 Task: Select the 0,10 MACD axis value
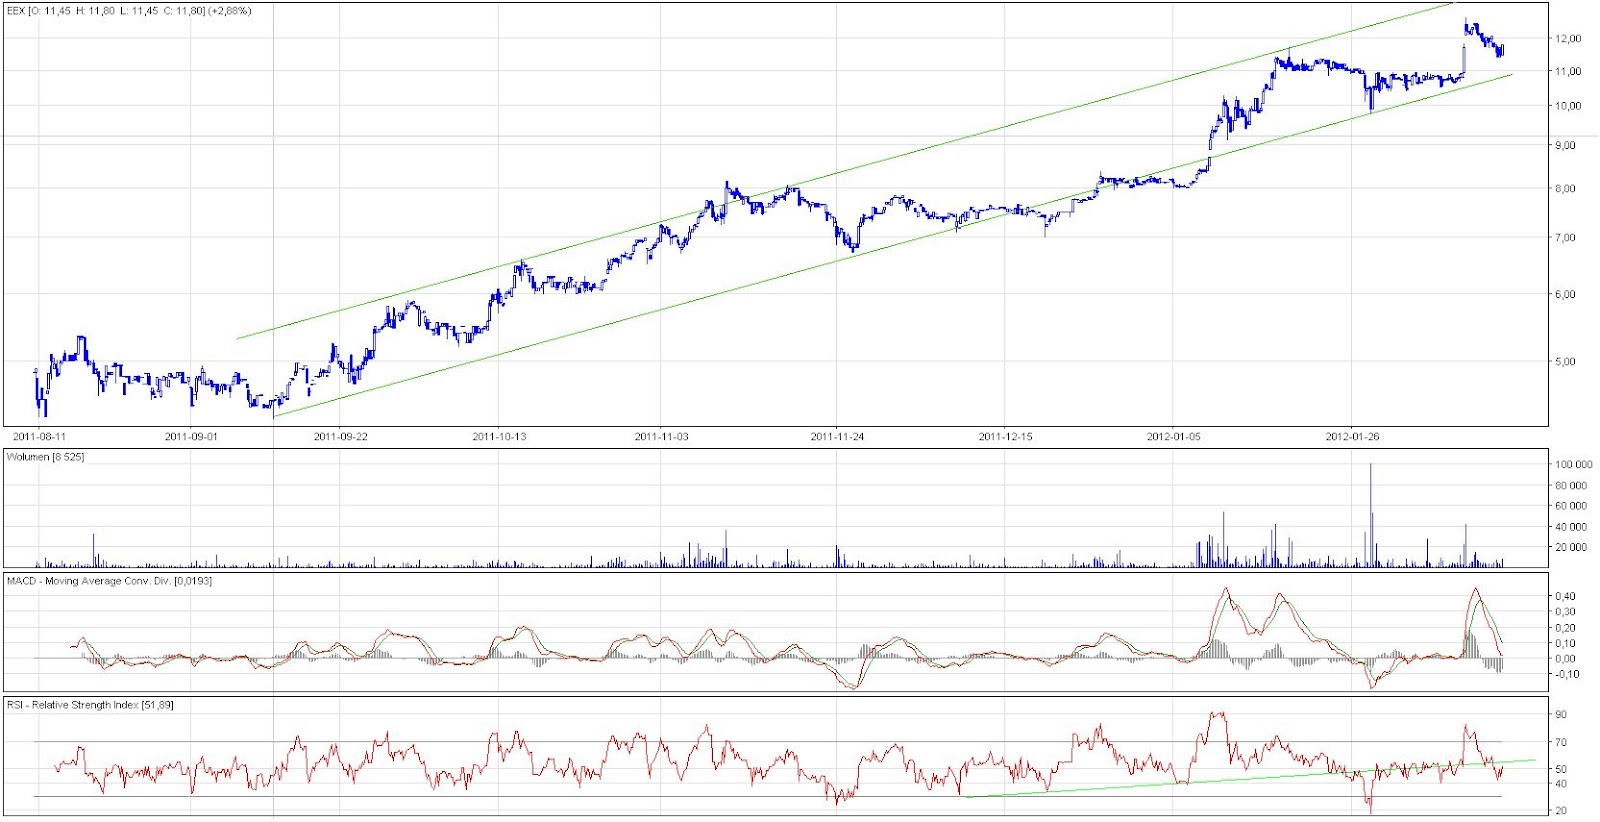point(1565,644)
